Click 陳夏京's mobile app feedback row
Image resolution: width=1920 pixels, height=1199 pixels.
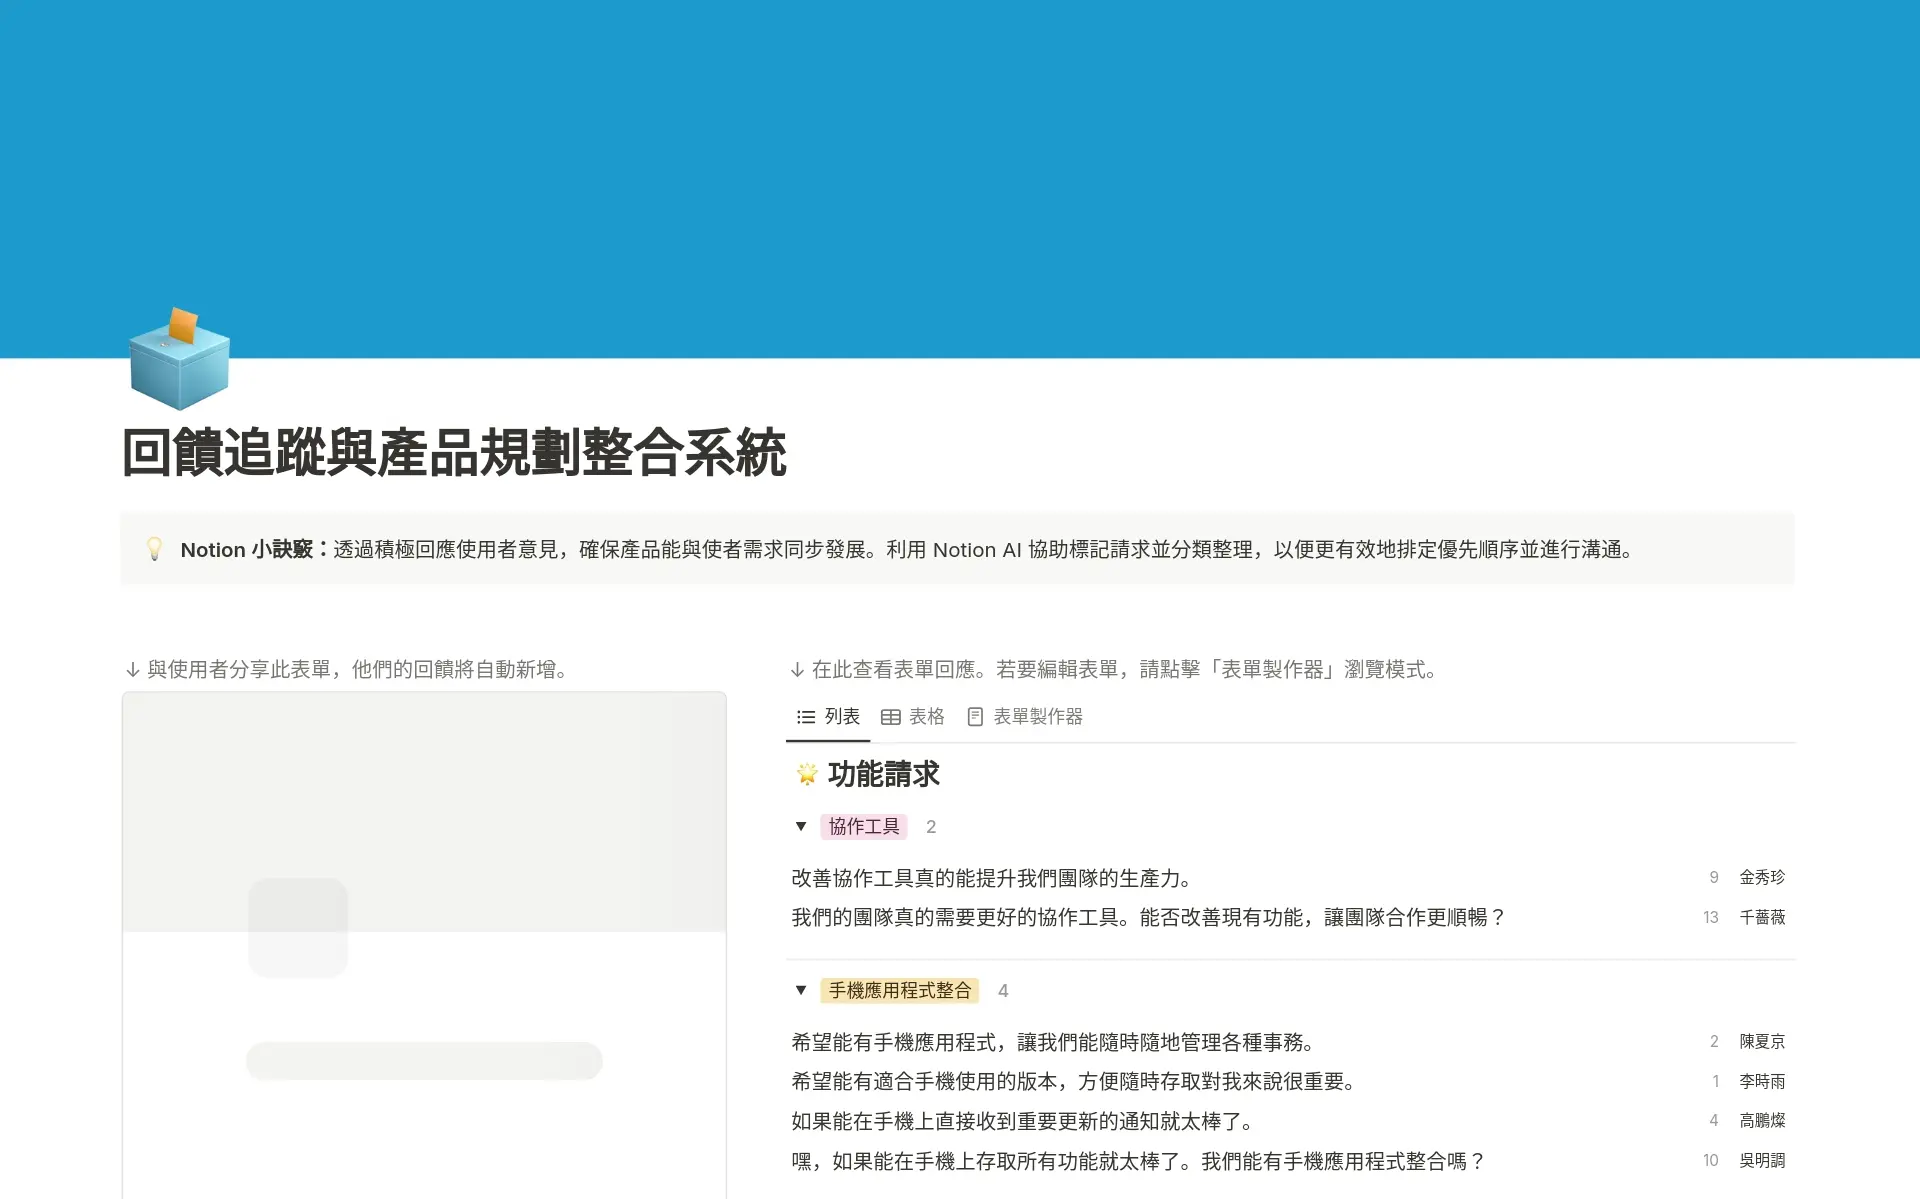tap(1052, 1042)
